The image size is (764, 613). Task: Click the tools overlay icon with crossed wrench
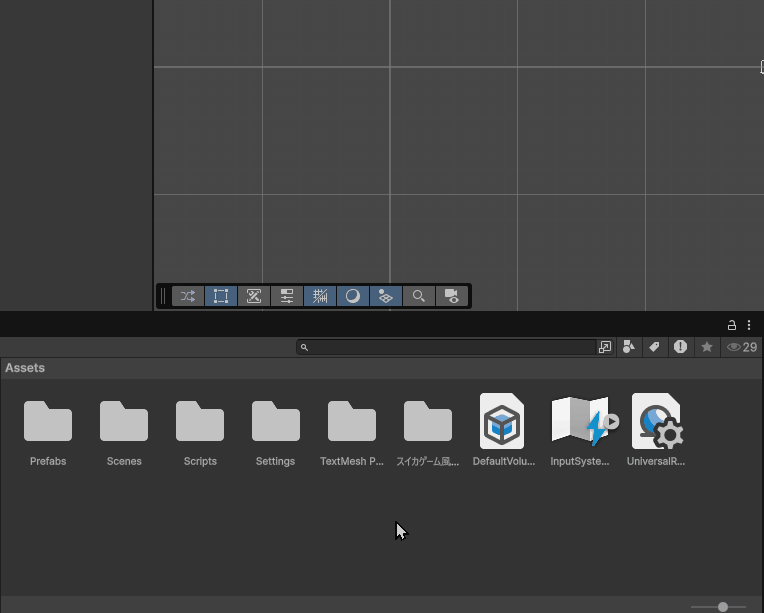pyautogui.click(x=254, y=296)
